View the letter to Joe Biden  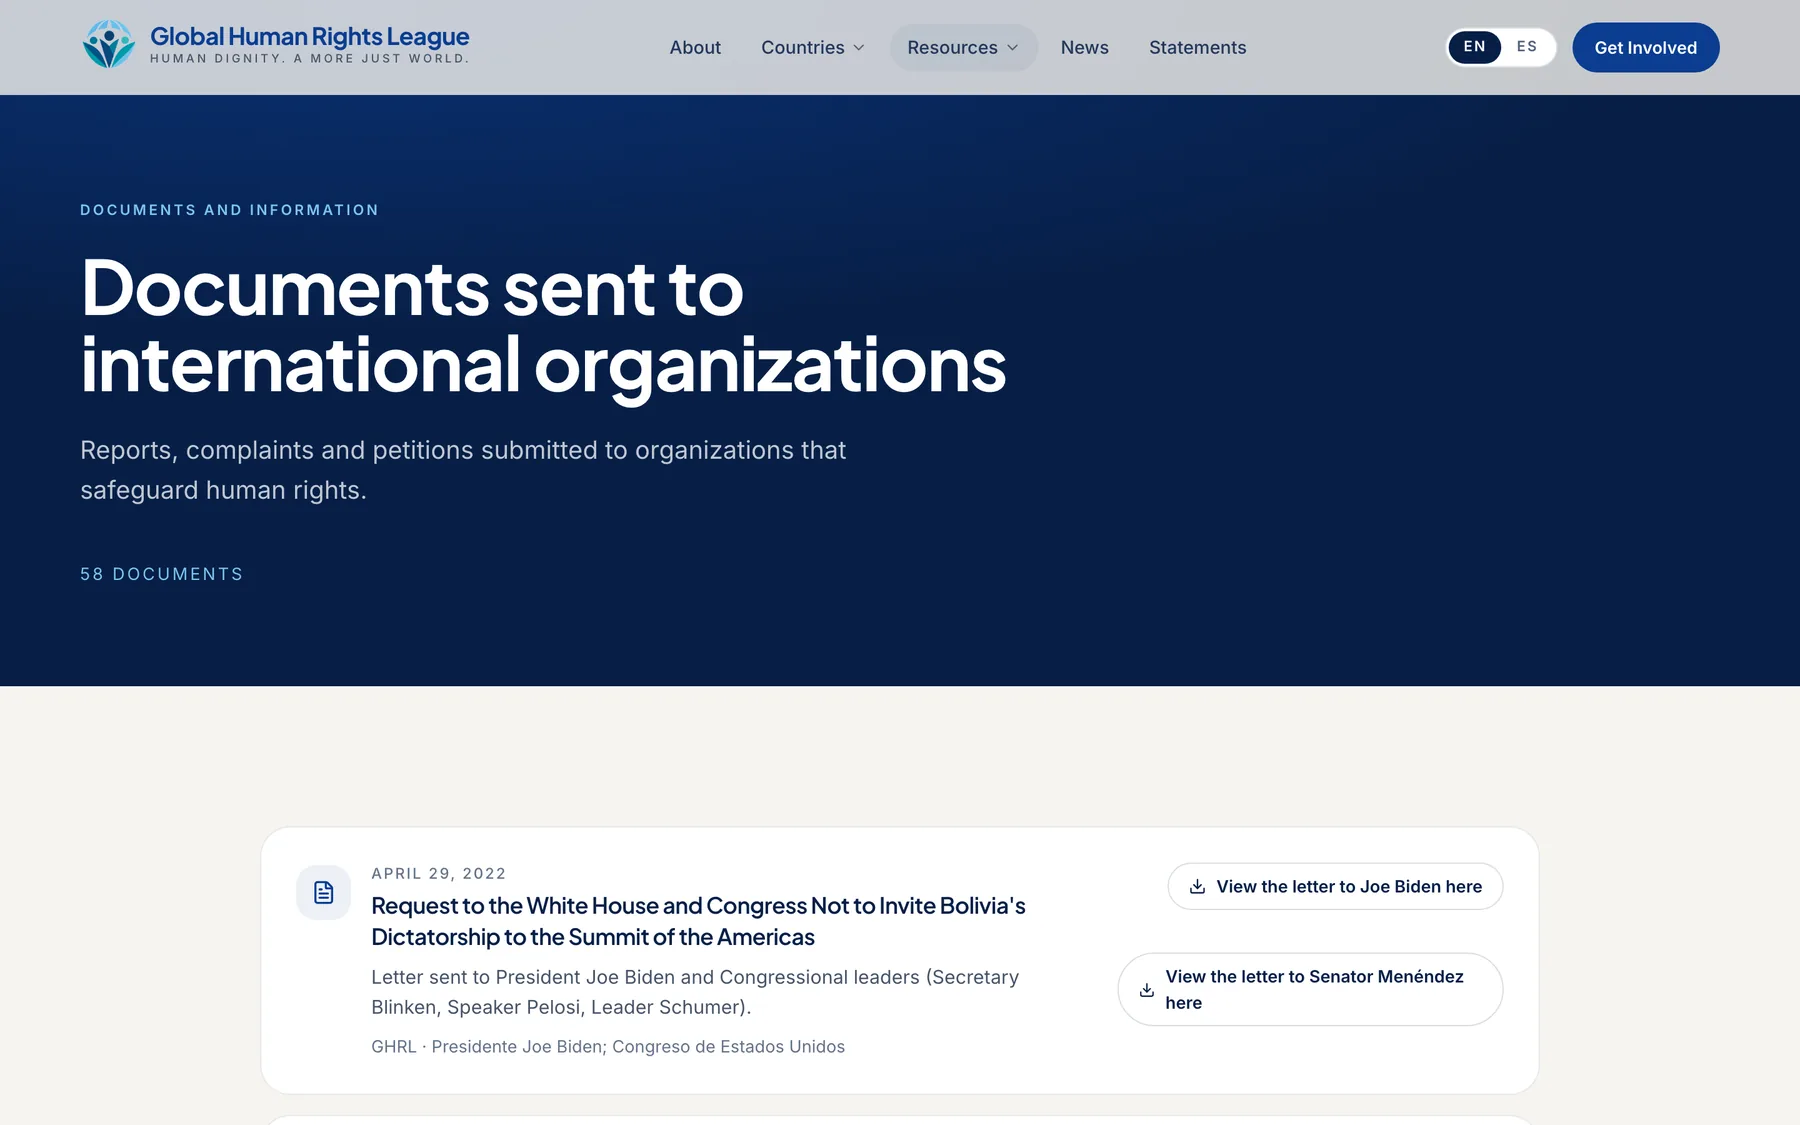pos(1335,887)
